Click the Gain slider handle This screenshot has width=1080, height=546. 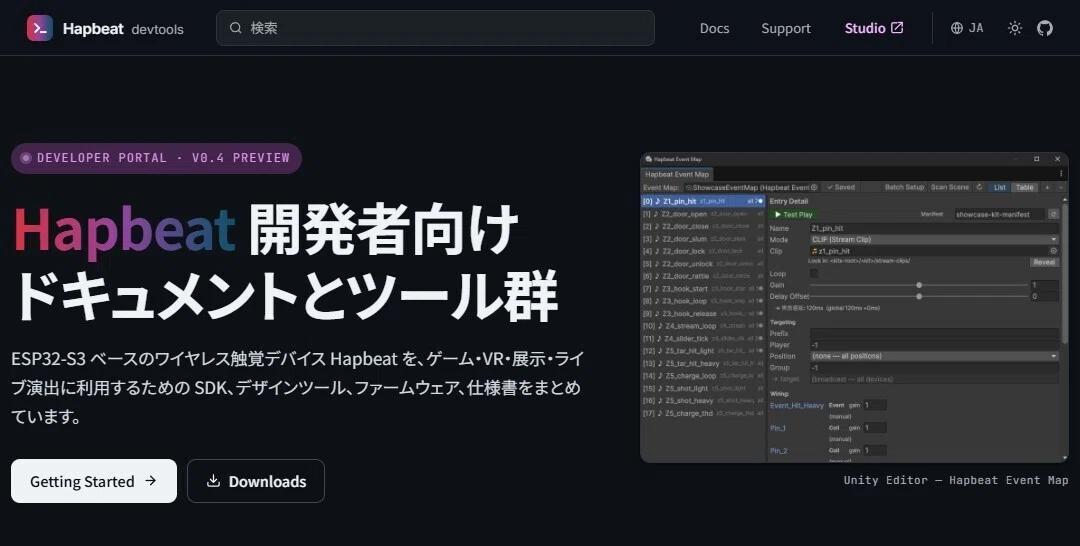(x=919, y=285)
